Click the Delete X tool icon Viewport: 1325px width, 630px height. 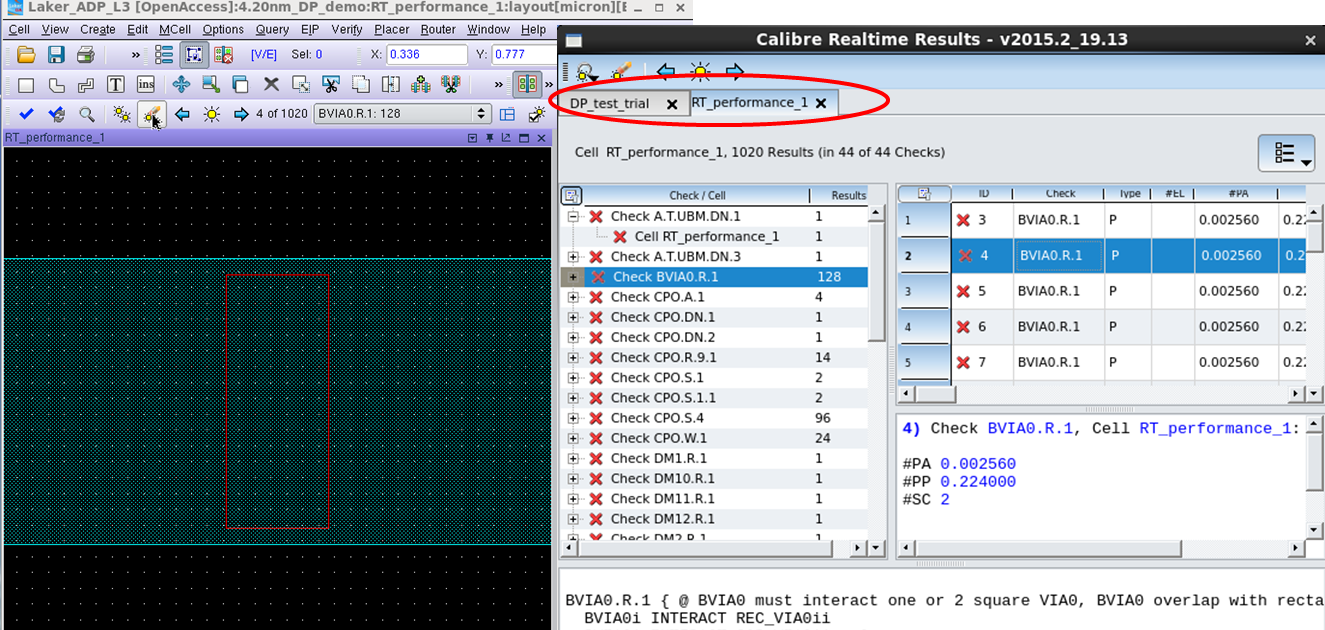click(x=271, y=85)
